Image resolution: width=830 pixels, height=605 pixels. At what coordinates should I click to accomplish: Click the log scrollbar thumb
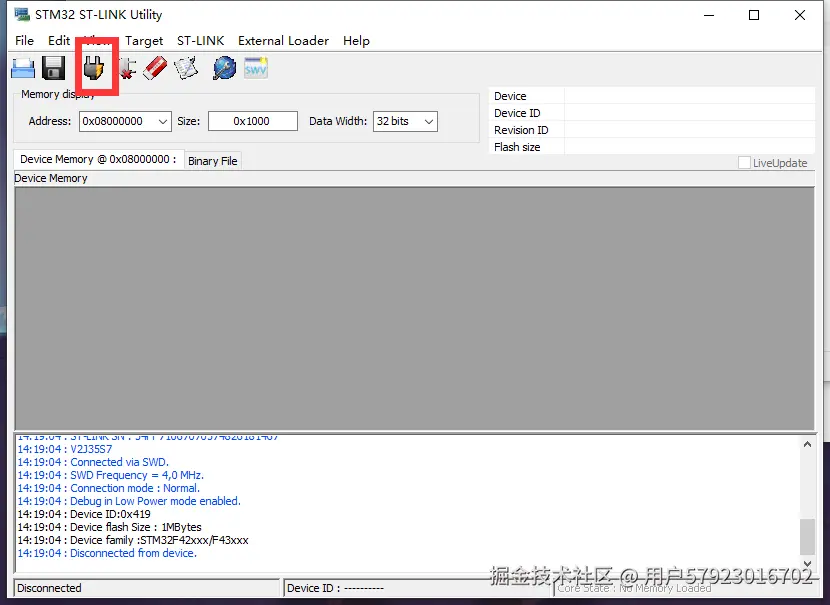coord(807,537)
